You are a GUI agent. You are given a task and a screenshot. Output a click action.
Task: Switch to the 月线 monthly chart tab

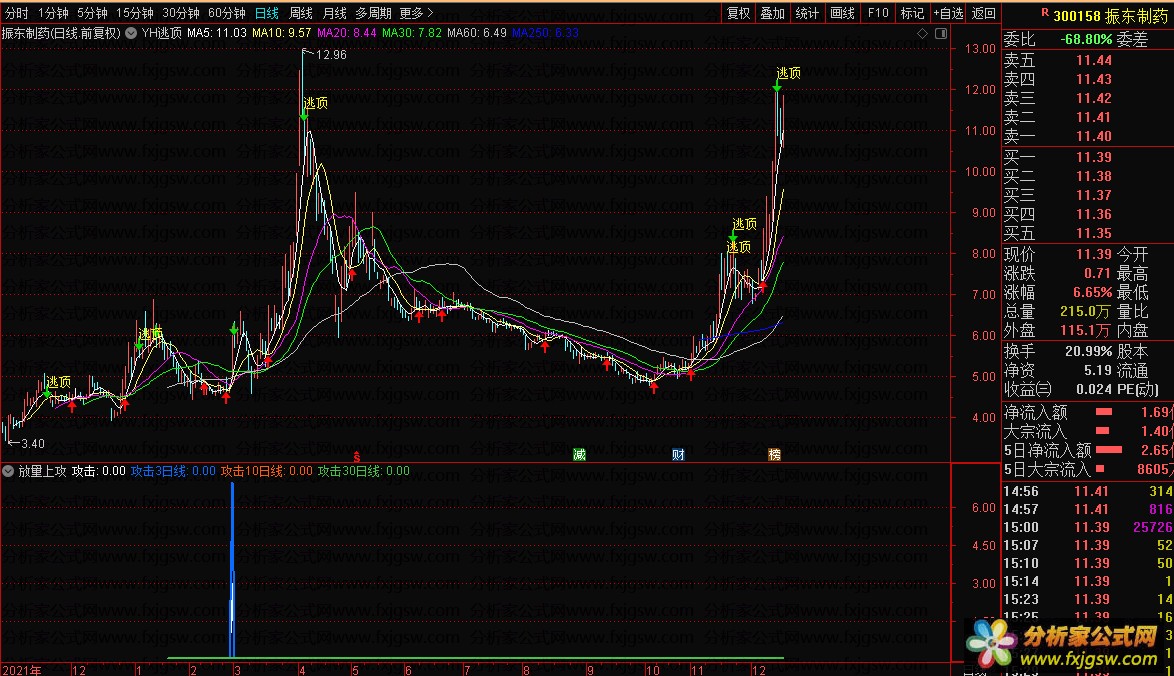(335, 13)
